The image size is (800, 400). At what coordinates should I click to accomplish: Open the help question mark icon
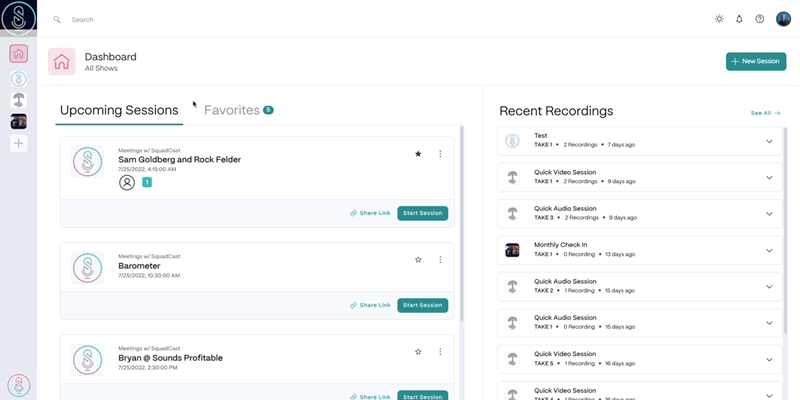coord(760,19)
